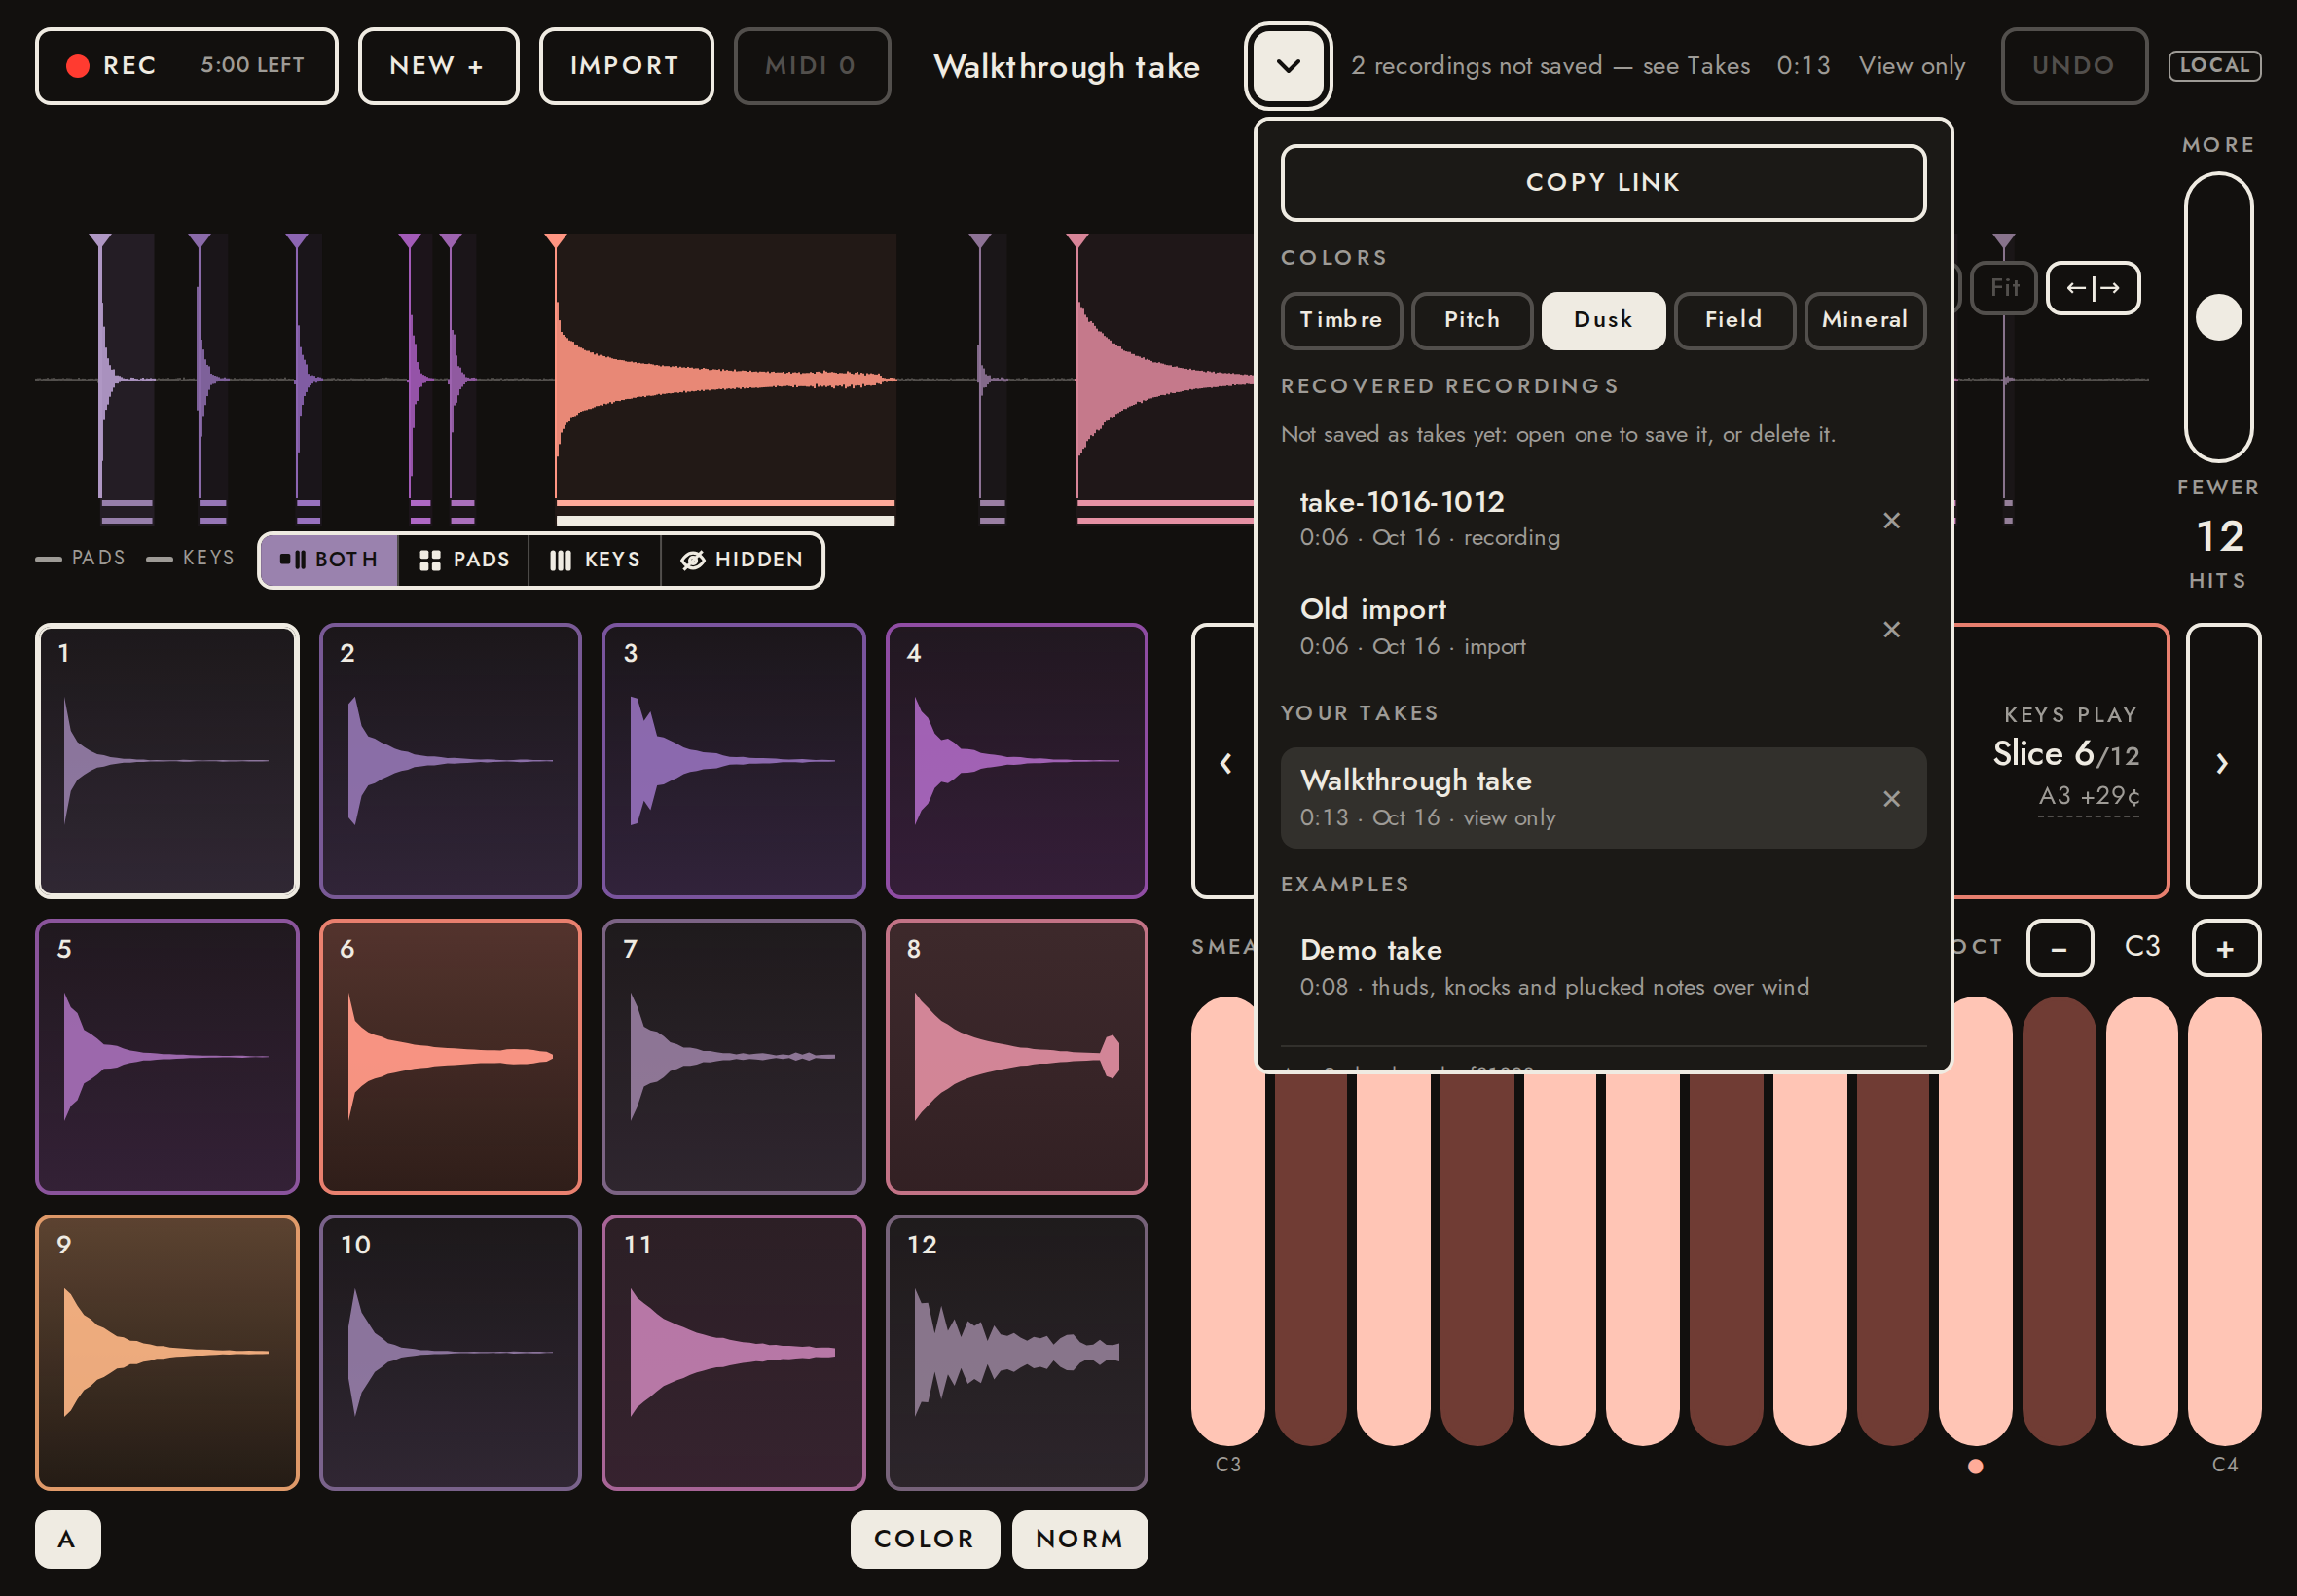Toggle the COLOR button
The height and width of the screenshot is (1596, 2297).
pos(925,1539)
